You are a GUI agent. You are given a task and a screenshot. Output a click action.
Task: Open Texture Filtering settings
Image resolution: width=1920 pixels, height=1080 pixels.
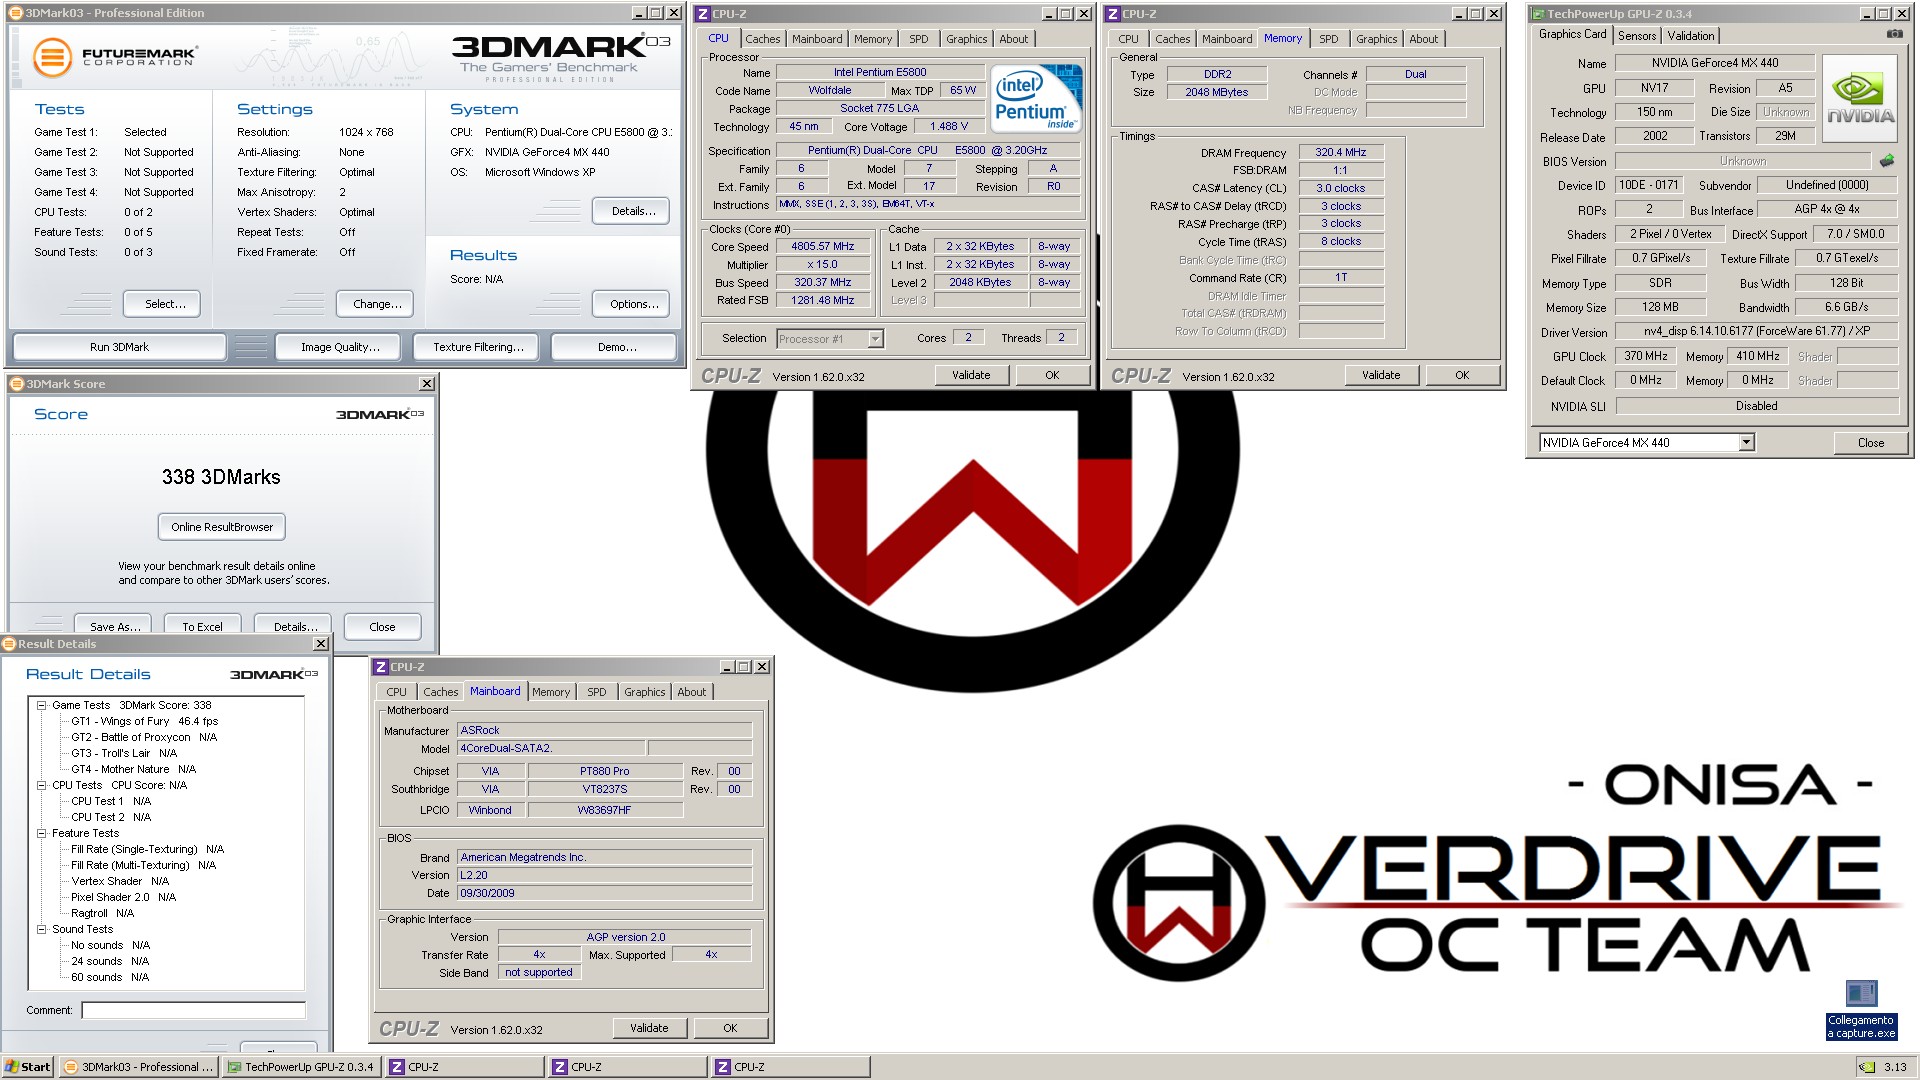click(478, 347)
